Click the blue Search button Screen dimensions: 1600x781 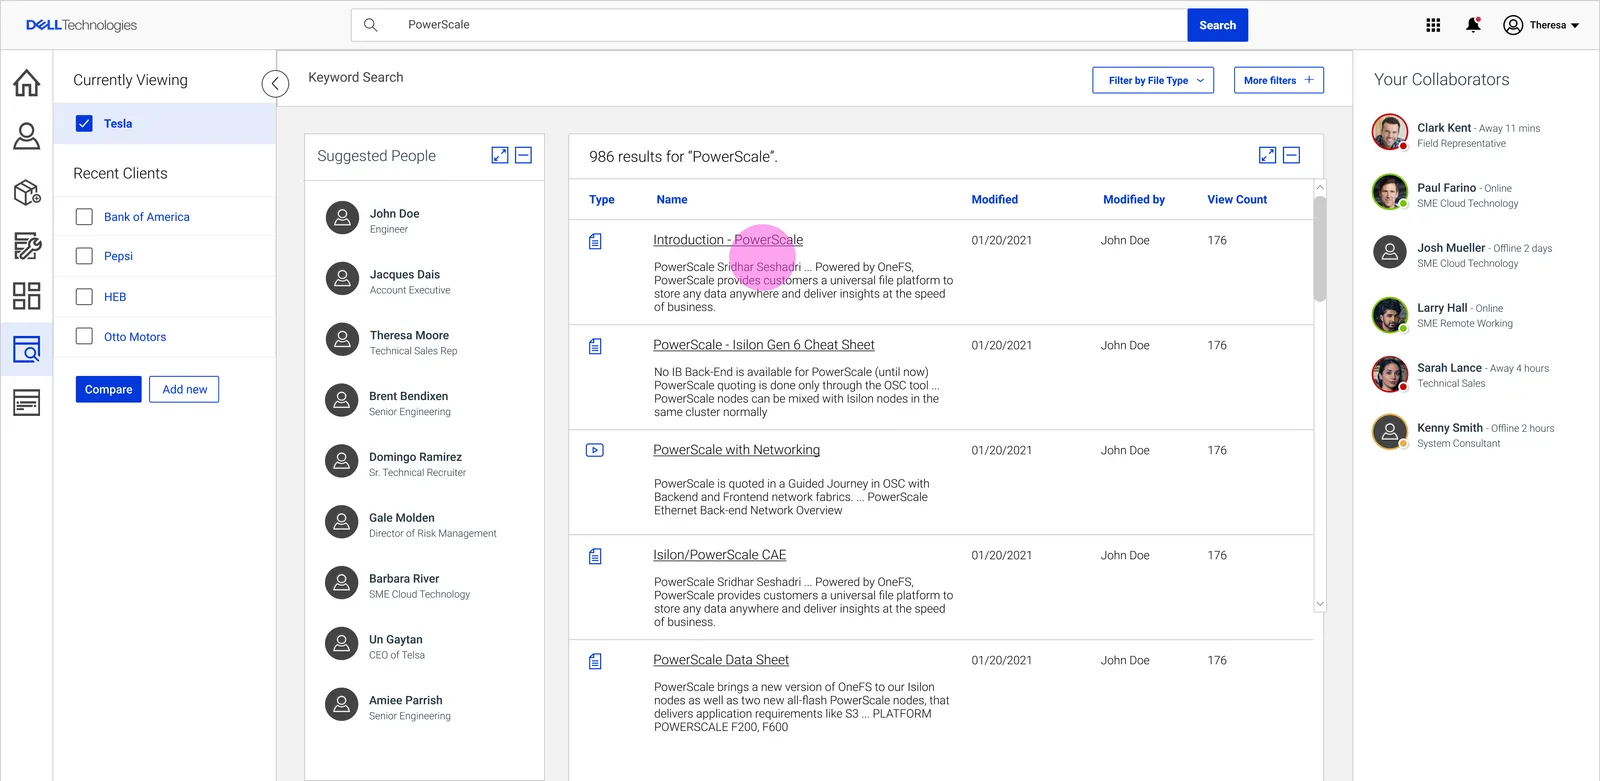[1217, 25]
